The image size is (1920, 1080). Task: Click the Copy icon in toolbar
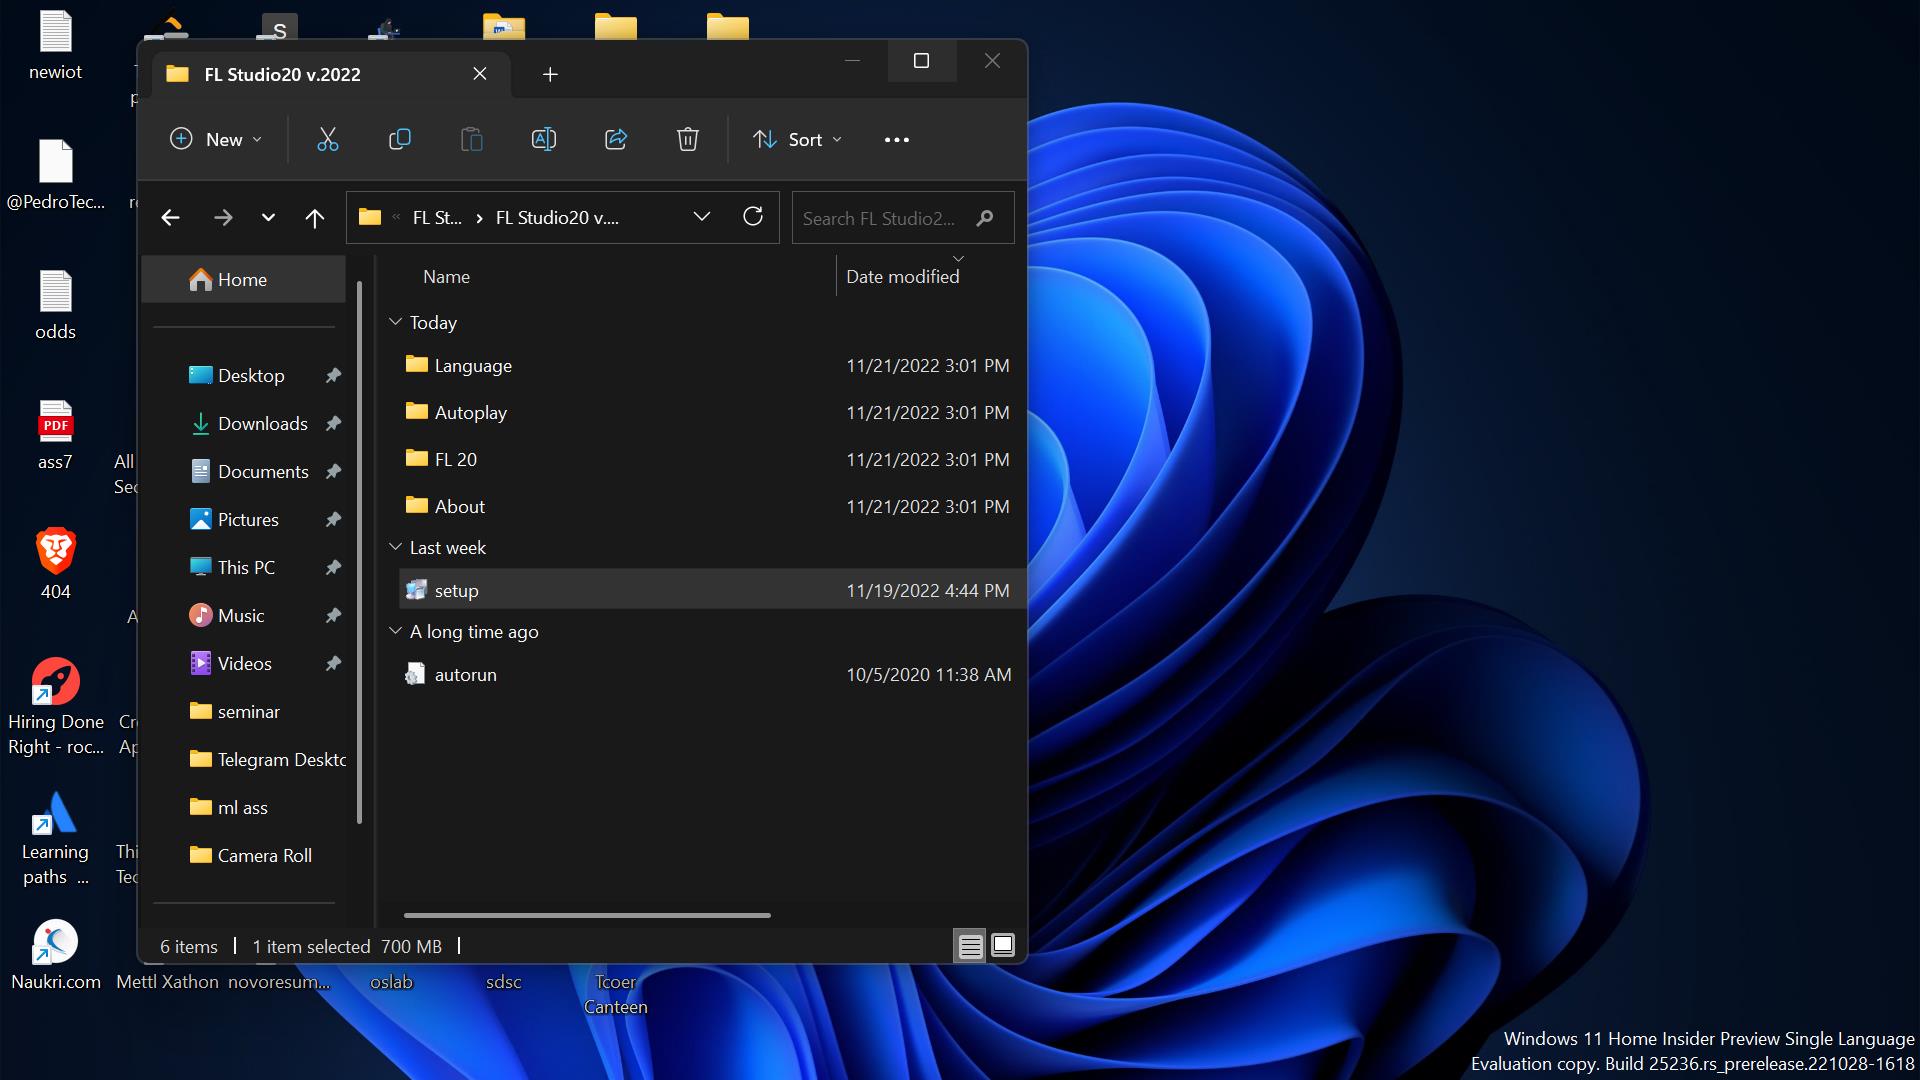coord(399,140)
